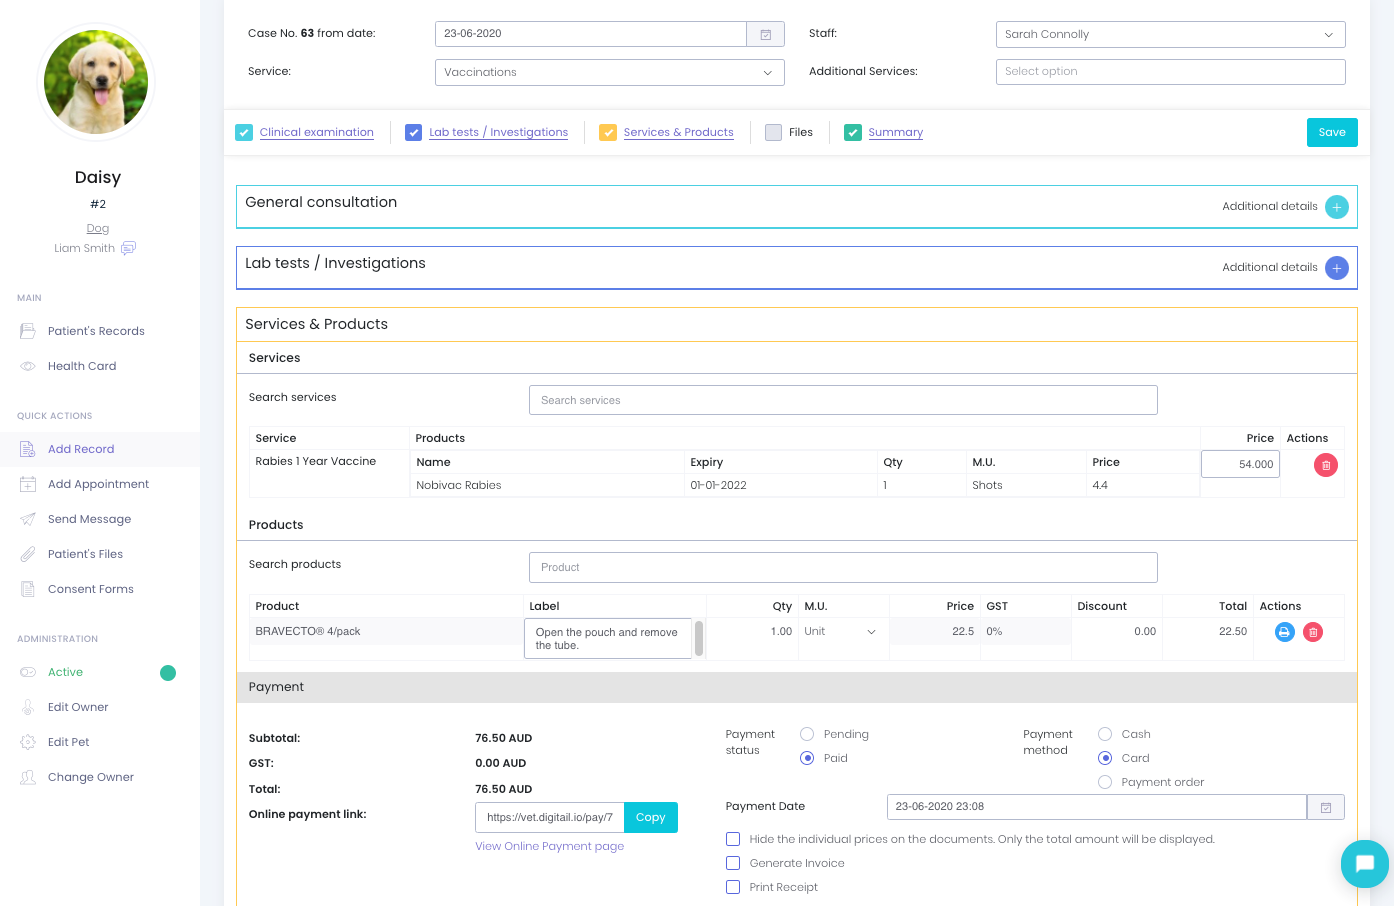Expand the Service dropdown showing Vaccinations
This screenshot has height=906, width=1394.
click(x=609, y=72)
